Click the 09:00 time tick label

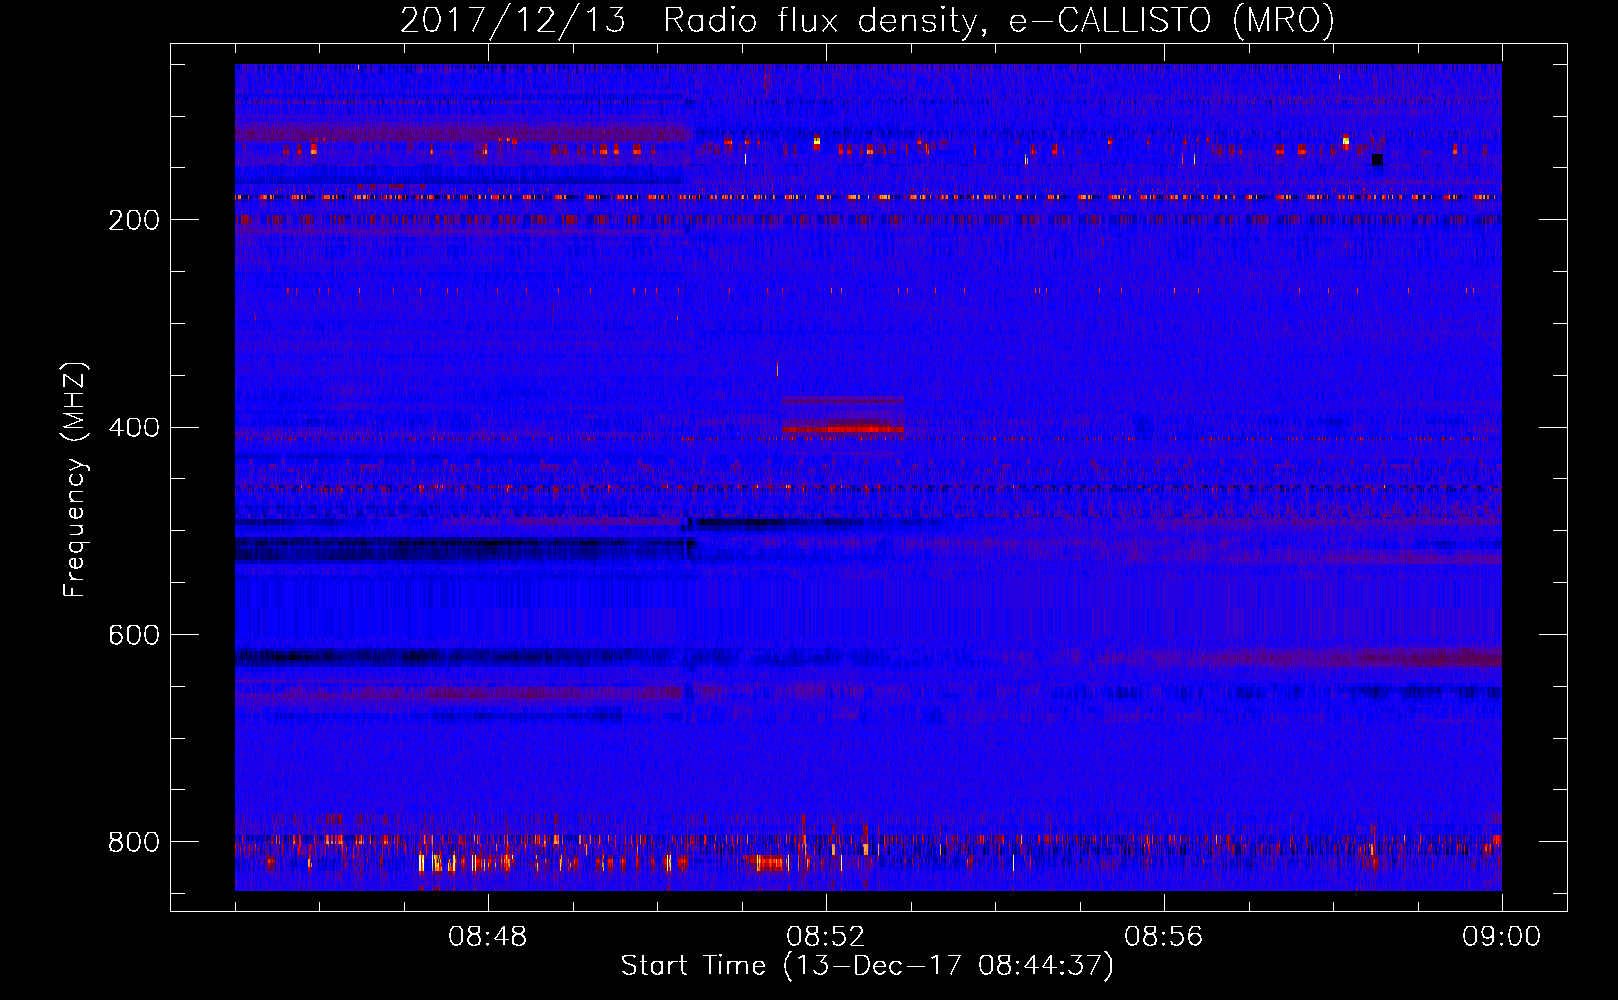click(1501, 937)
